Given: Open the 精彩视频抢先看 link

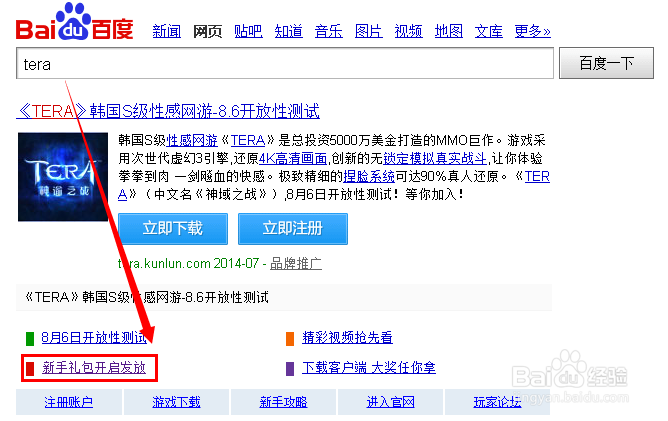Looking at the screenshot, I should [x=347, y=337].
